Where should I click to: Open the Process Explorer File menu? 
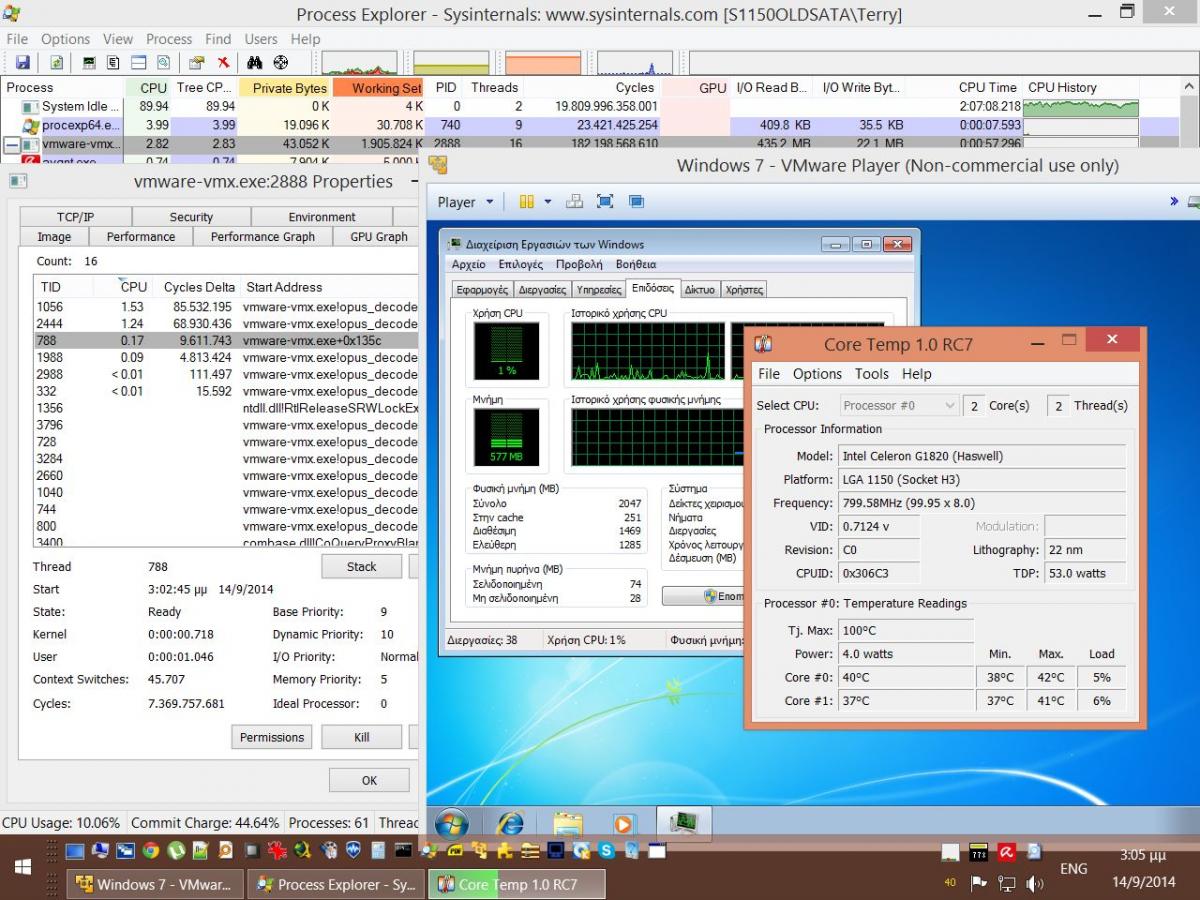pos(17,39)
